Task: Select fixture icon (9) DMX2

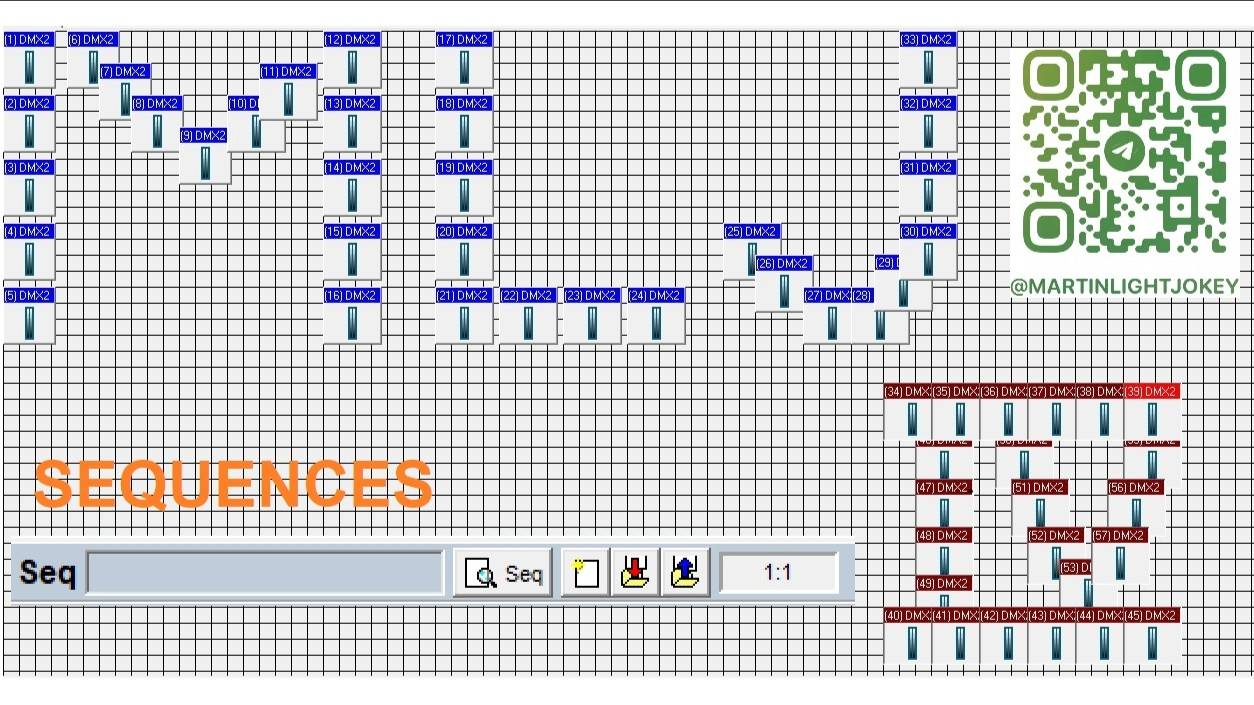Action: click(205, 156)
